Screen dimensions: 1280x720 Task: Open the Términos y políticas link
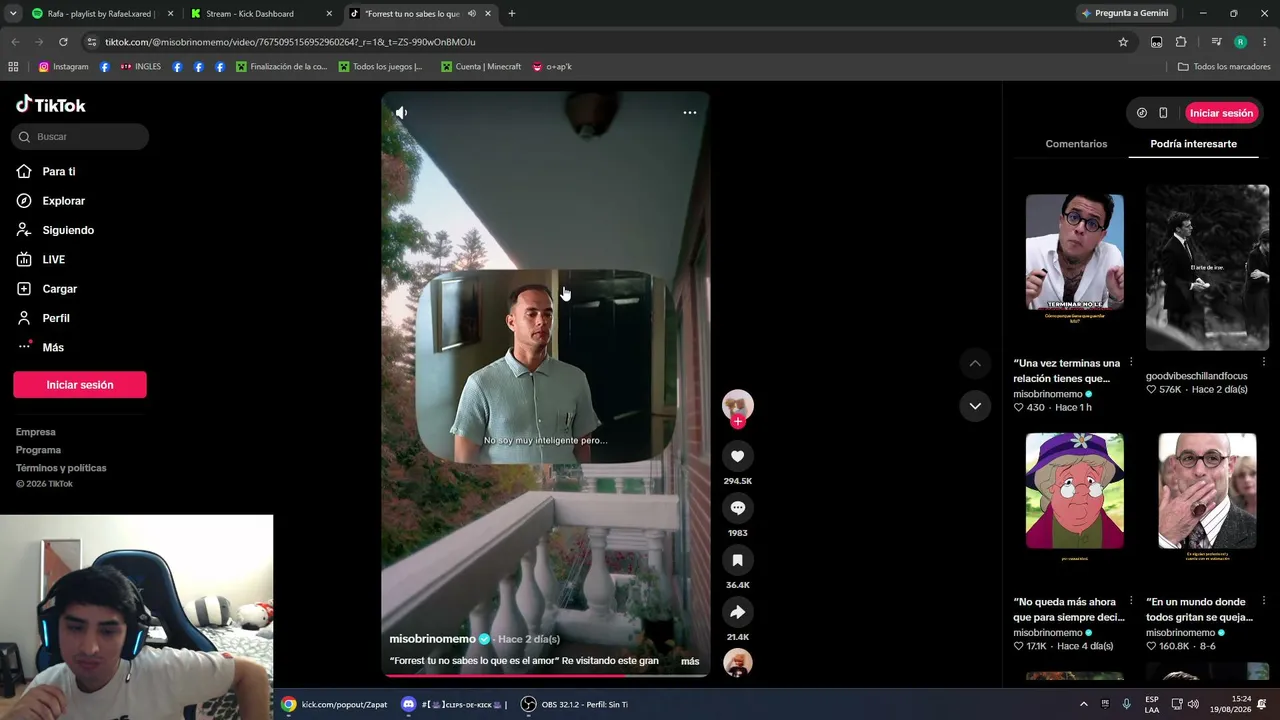pos(61,468)
